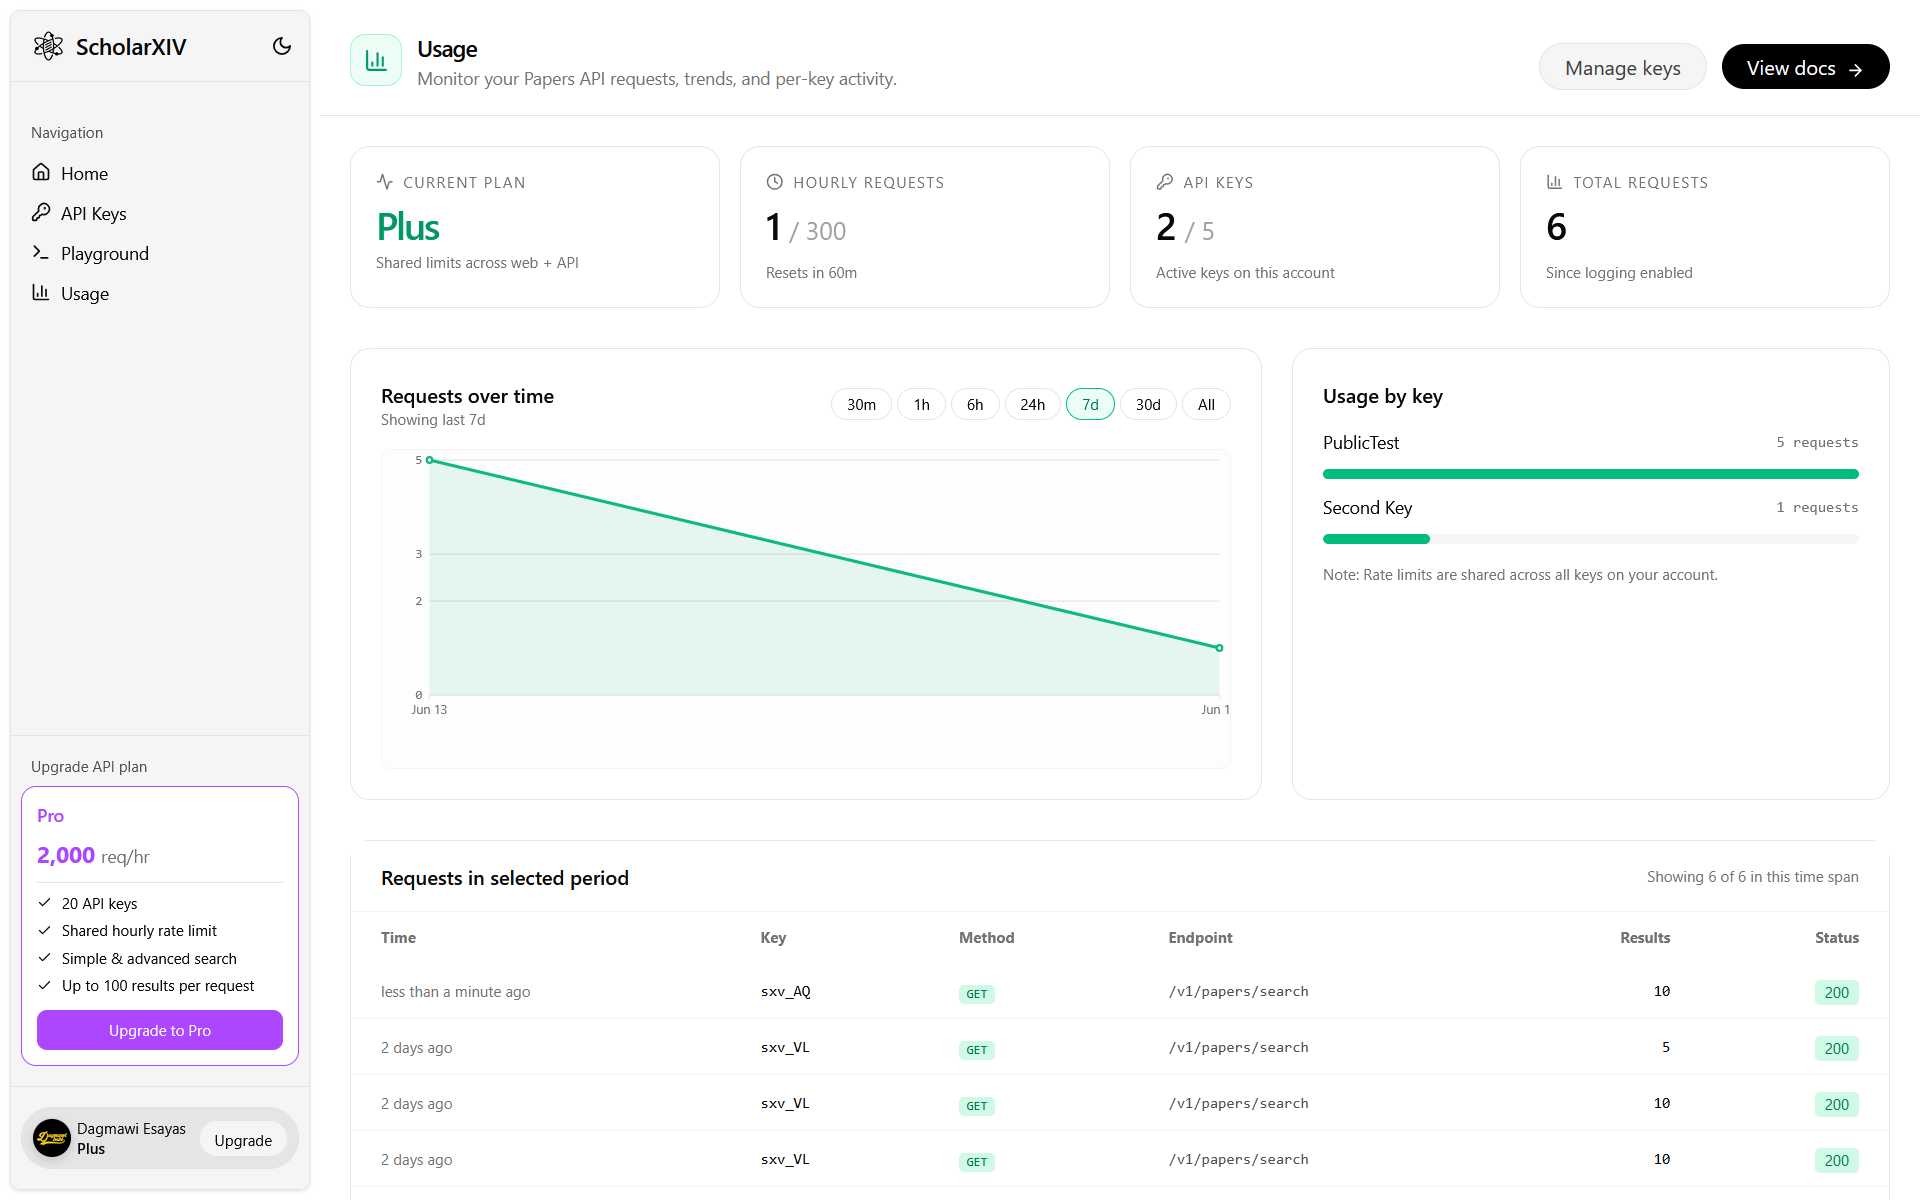Click the Playground terminal icon in the sidebar
Viewport: 1920px width, 1200px height.
coord(41,252)
